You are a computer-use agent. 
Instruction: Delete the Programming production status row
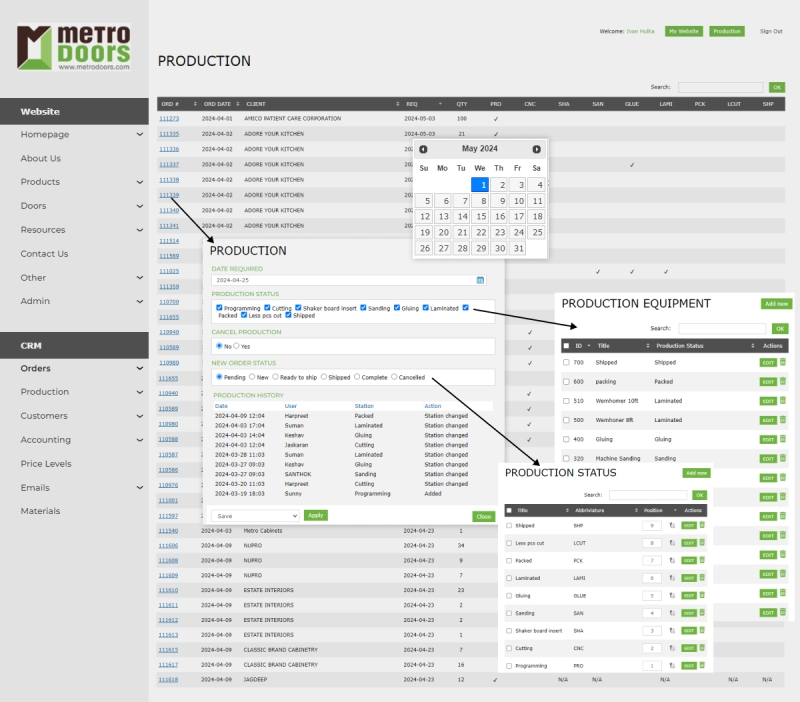702,665
